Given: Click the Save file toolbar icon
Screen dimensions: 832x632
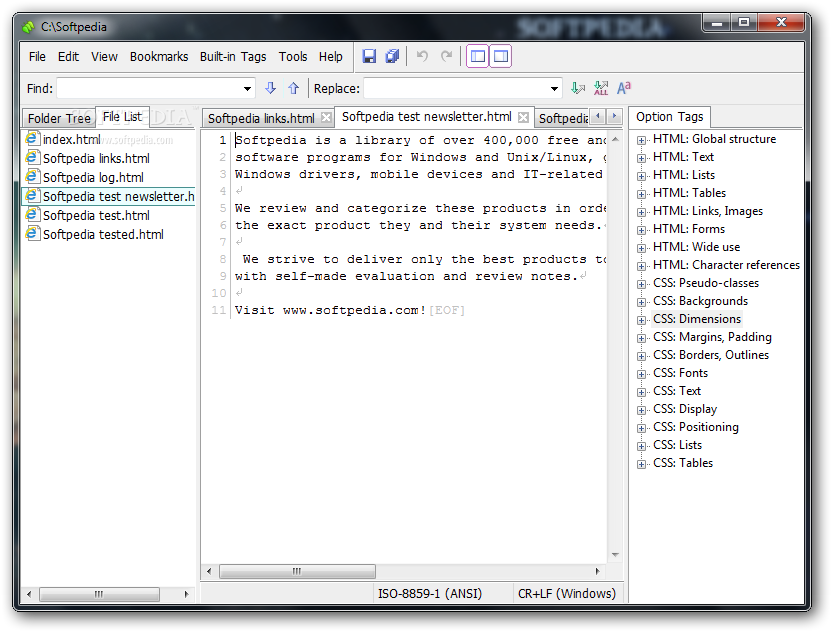Looking at the screenshot, I should 369,56.
